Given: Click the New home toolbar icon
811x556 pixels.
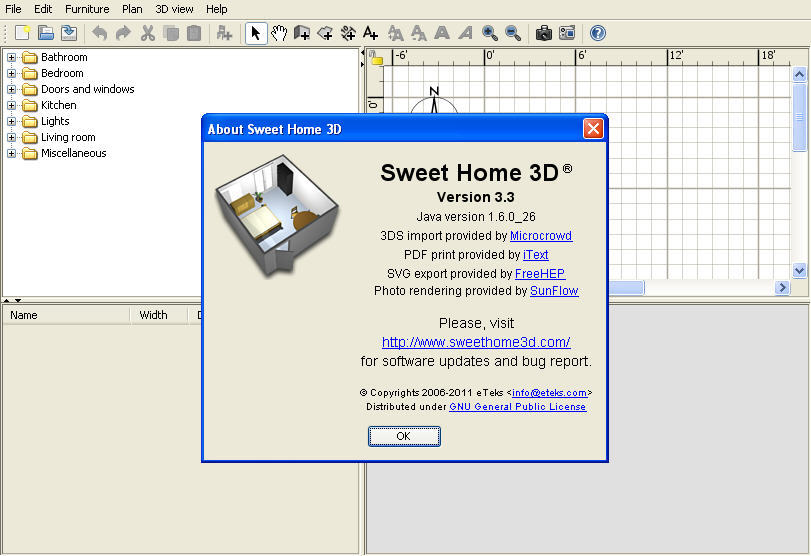Looking at the screenshot, I should tap(22, 33).
